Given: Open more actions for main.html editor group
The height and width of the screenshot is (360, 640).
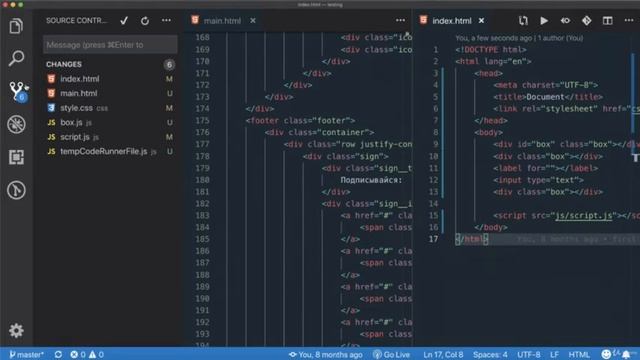Looking at the screenshot, I should [400, 20].
